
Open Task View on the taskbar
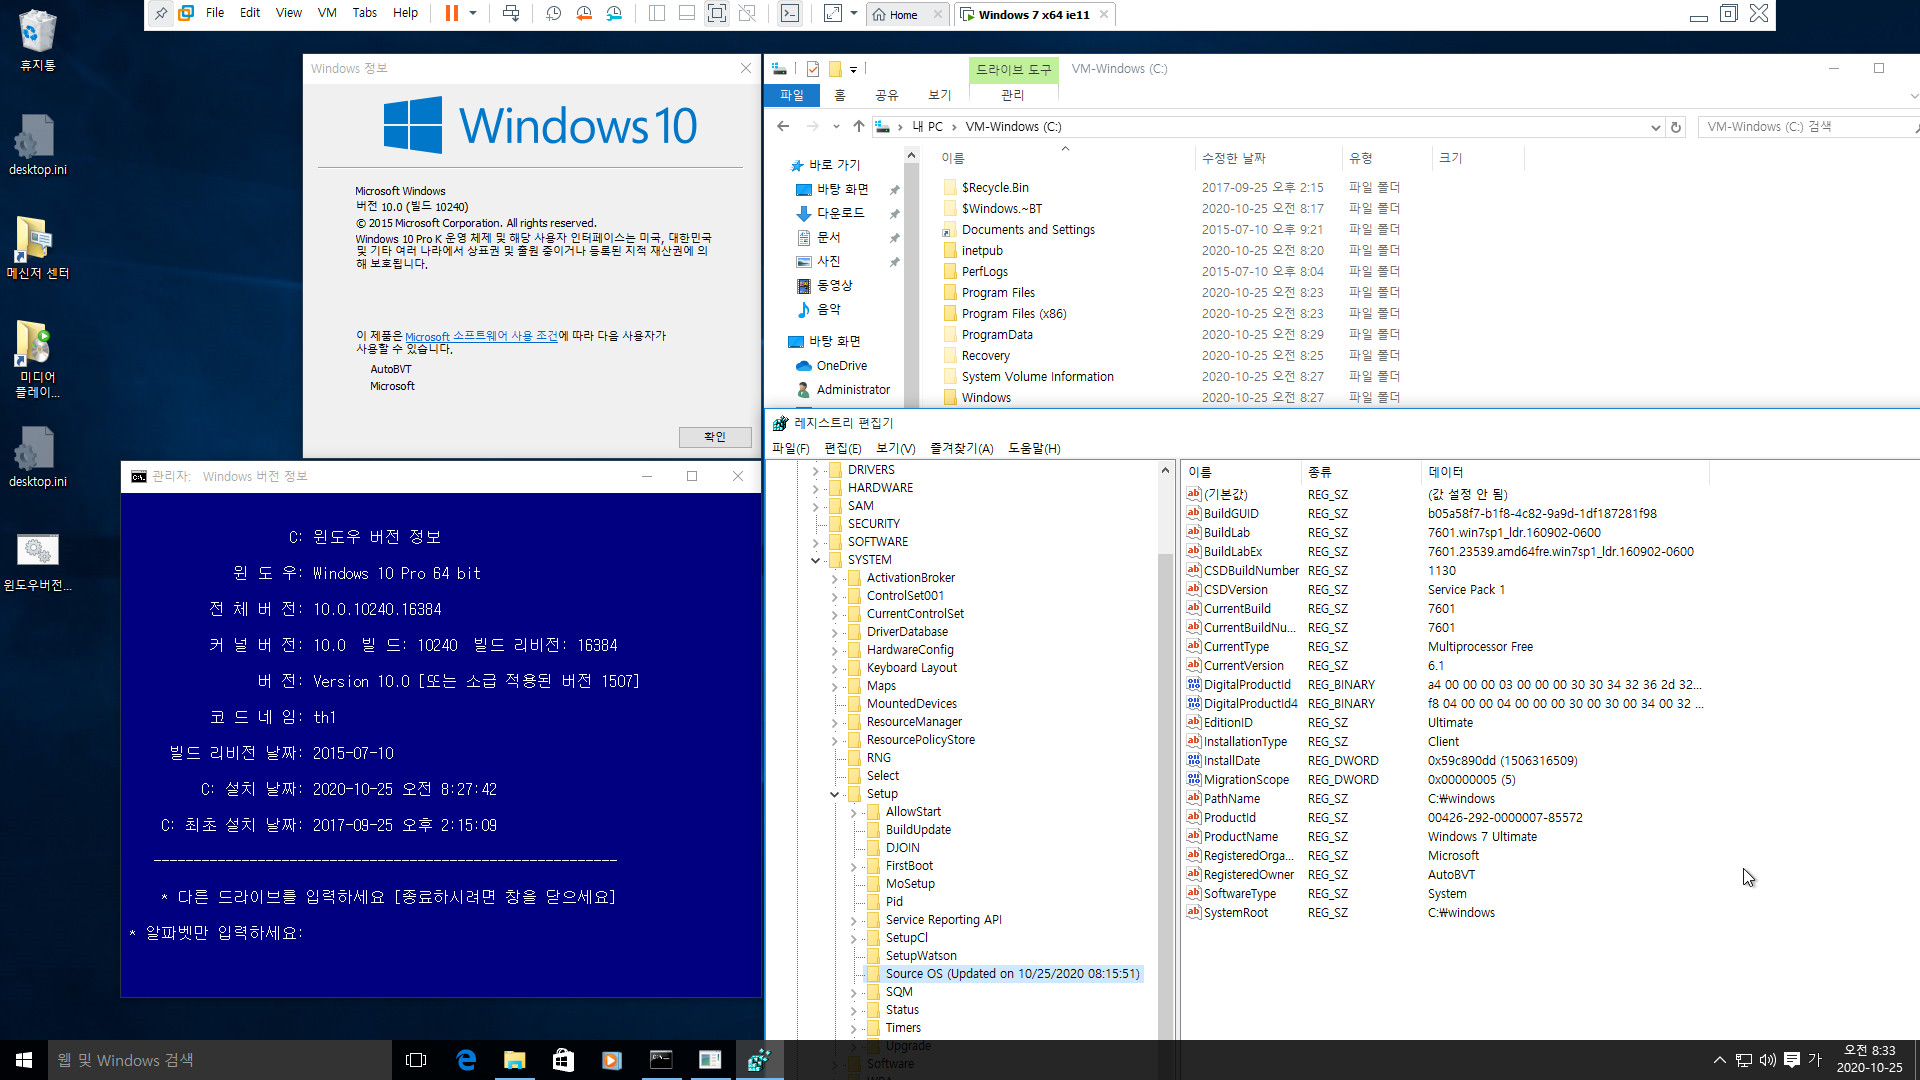(x=416, y=1060)
